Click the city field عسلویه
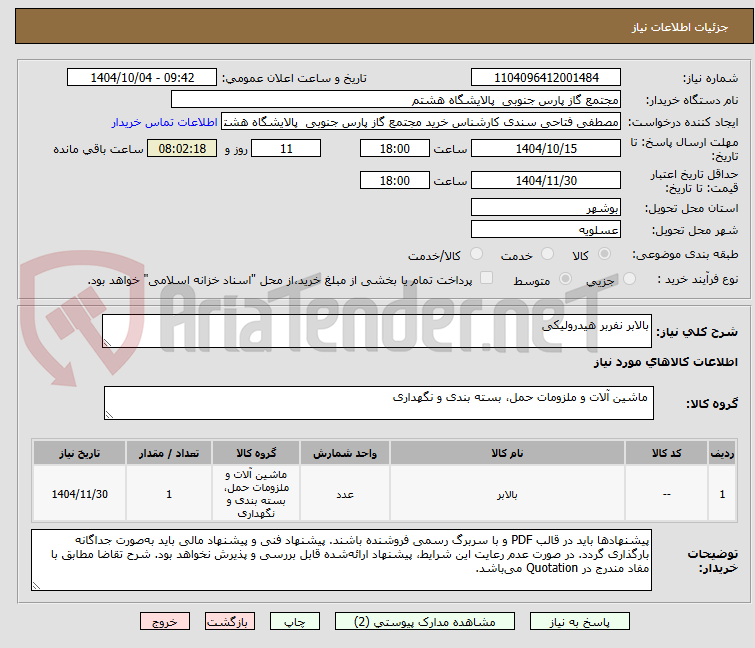The height and width of the screenshot is (648, 755). [546, 230]
